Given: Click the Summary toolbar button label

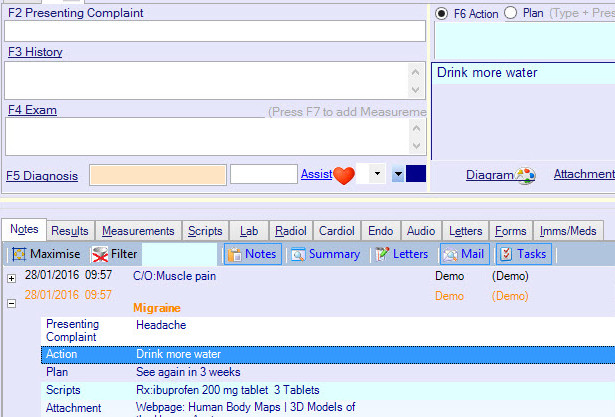Looking at the screenshot, I should pyautogui.click(x=334, y=254).
